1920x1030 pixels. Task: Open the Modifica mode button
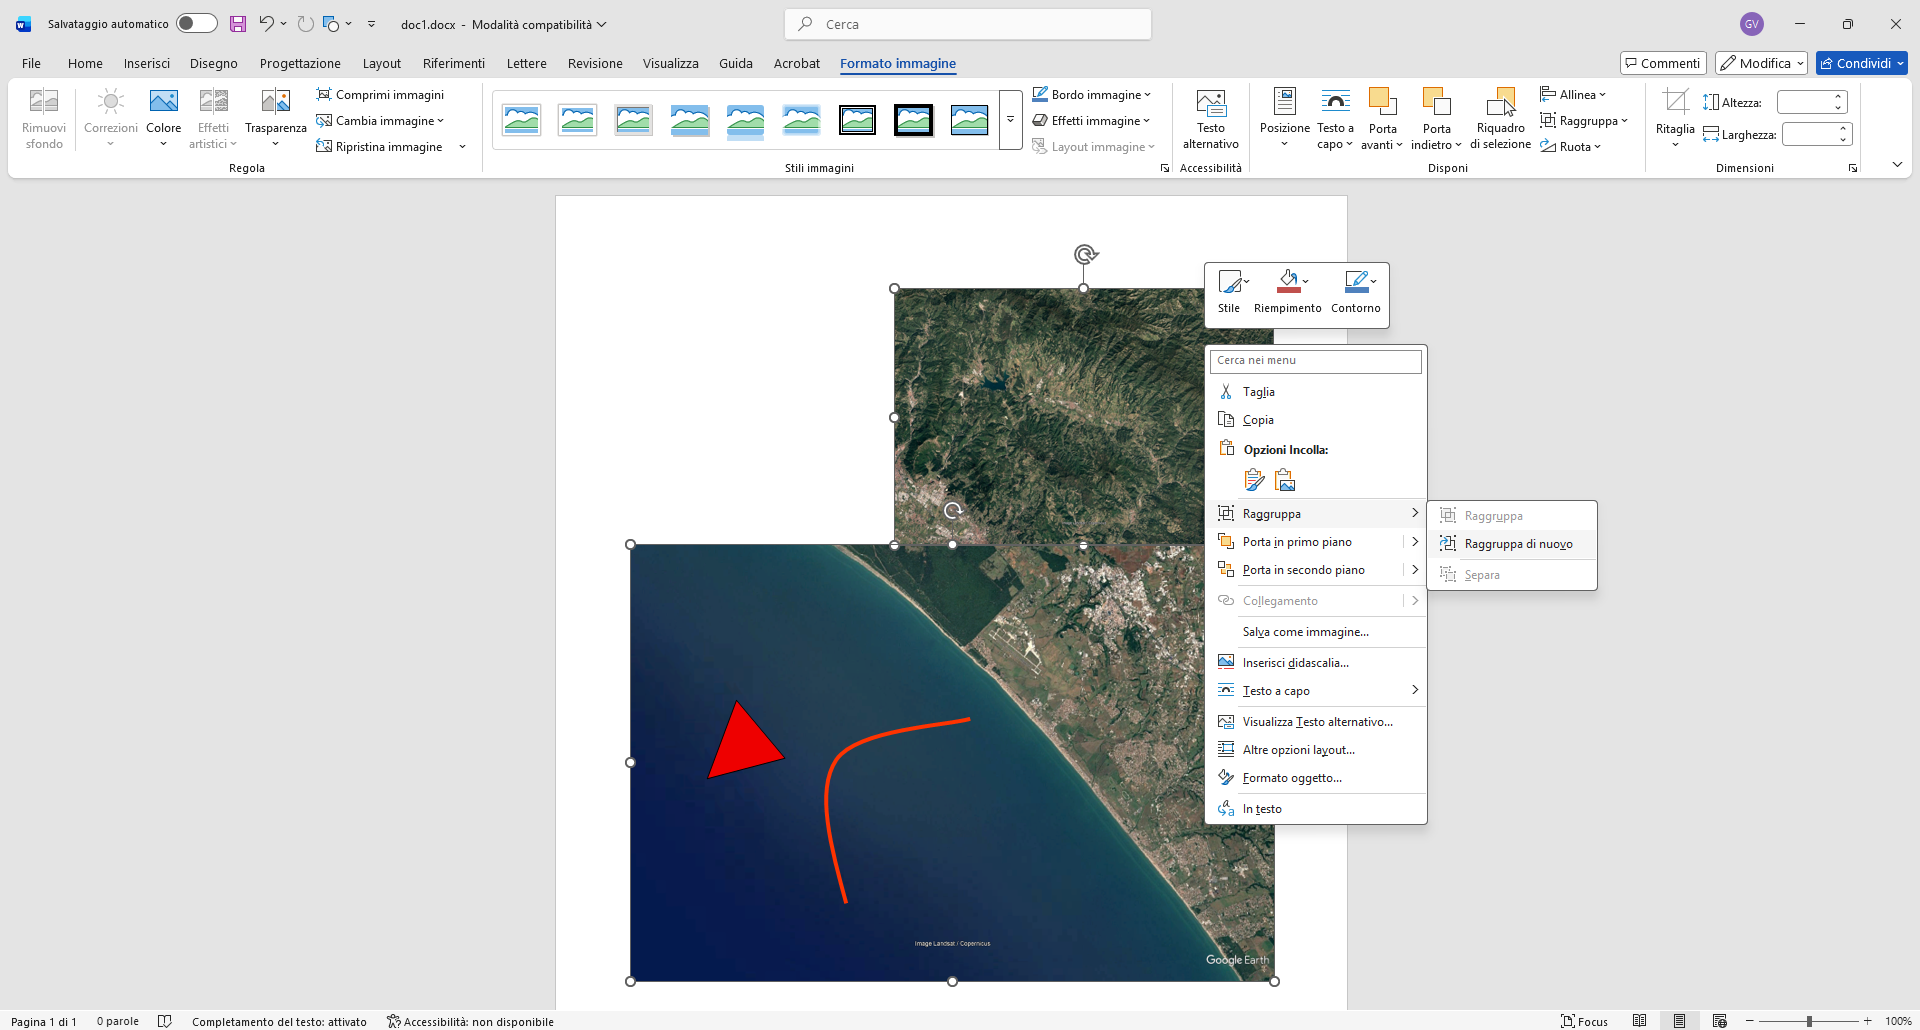coord(1761,63)
